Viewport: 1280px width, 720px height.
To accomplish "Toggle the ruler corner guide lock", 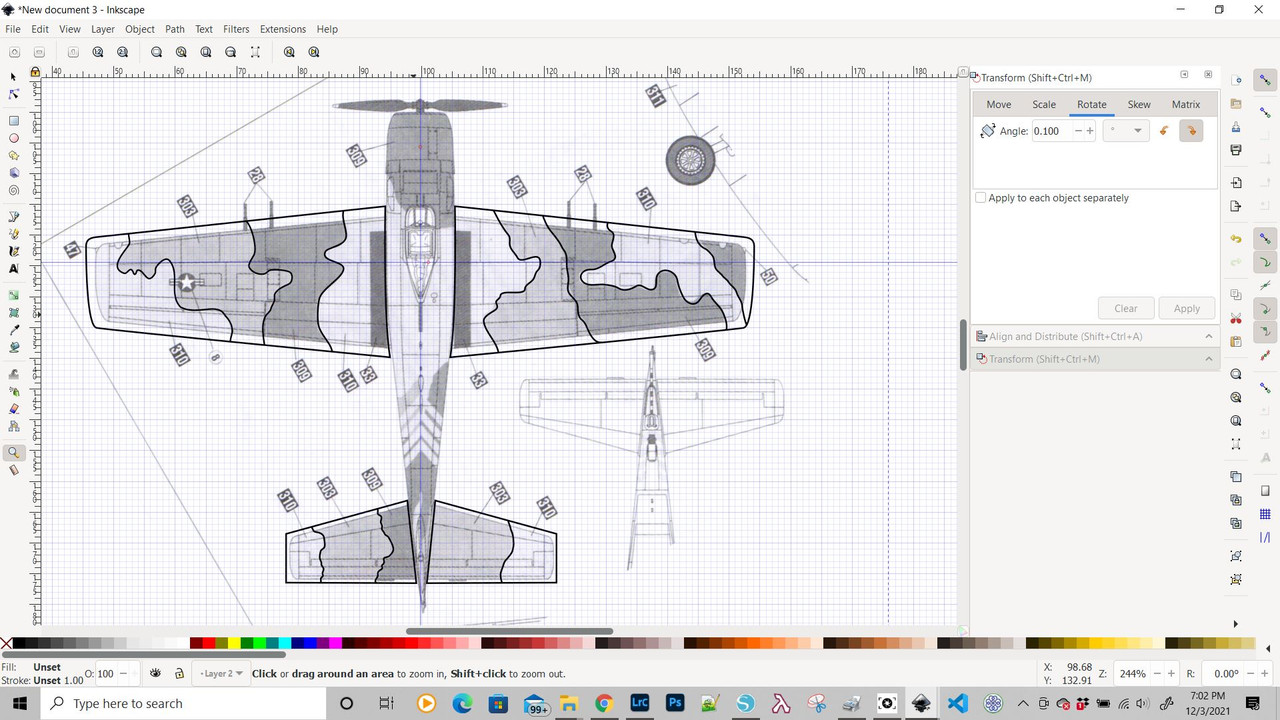I will pos(35,72).
